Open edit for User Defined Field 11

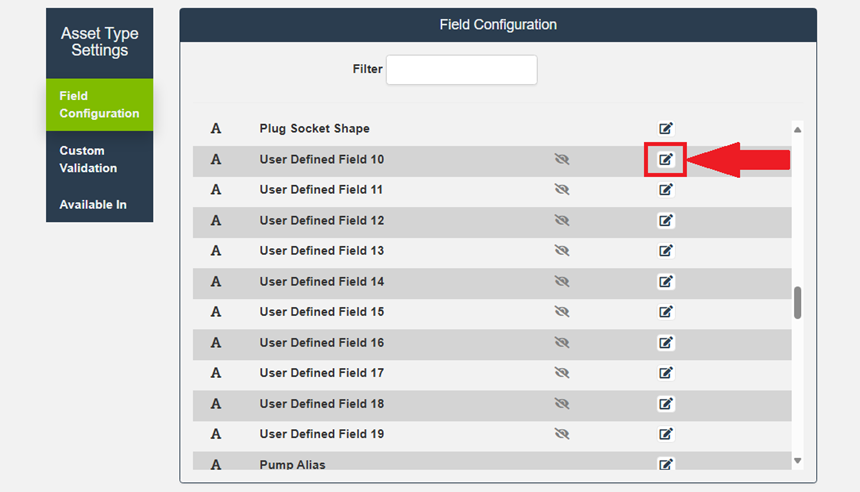(x=666, y=190)
